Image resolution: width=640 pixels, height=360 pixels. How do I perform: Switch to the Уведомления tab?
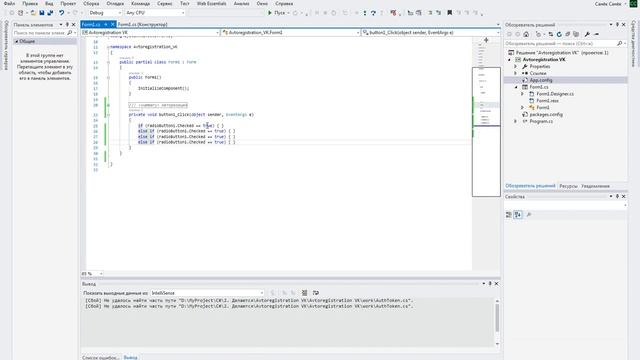tap(596, 186)
